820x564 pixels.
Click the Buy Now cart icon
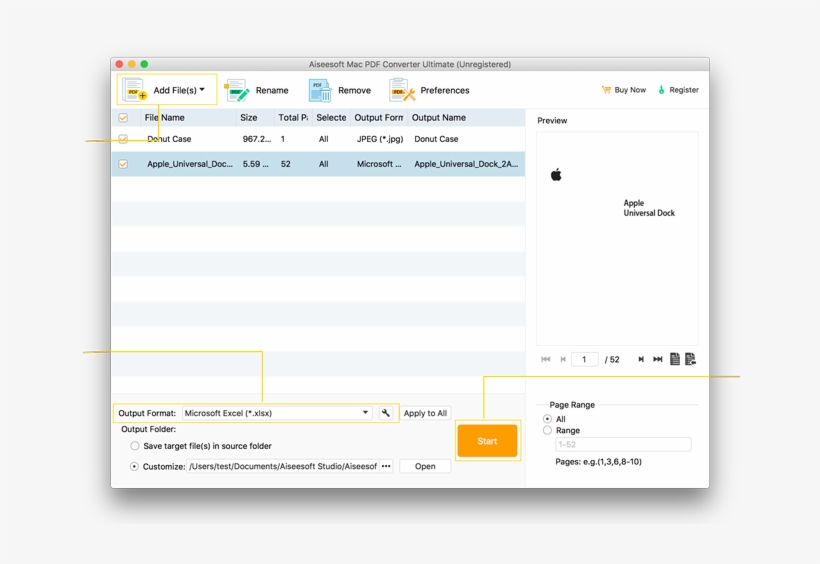coord(606,90)
